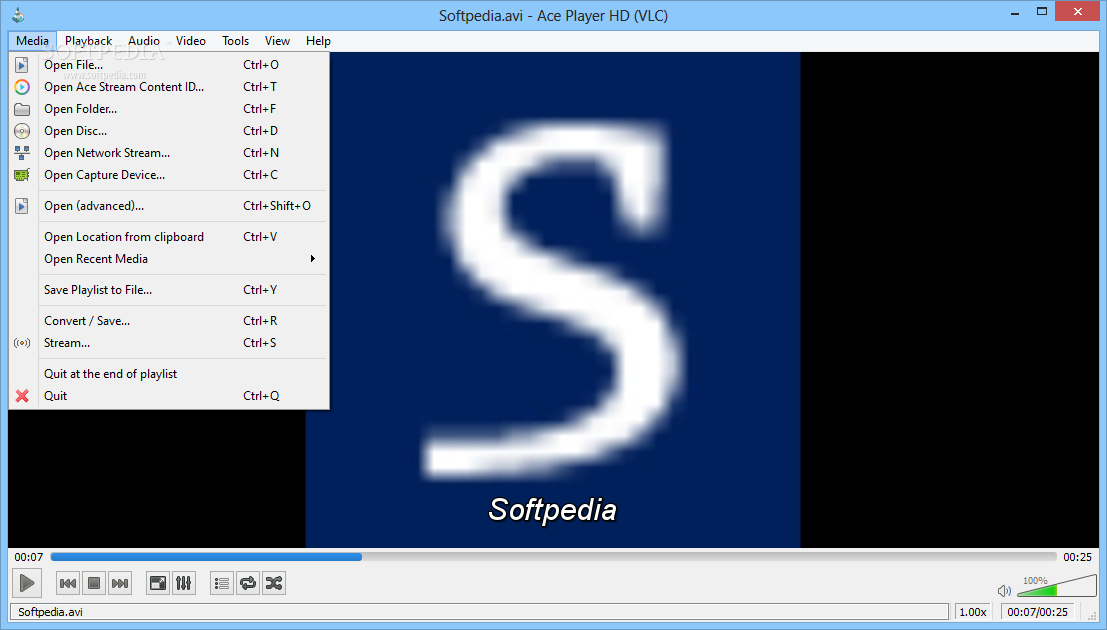Maximize the Ace Player window
This screenshot has width=1107, height=630.
(1041, 11)
